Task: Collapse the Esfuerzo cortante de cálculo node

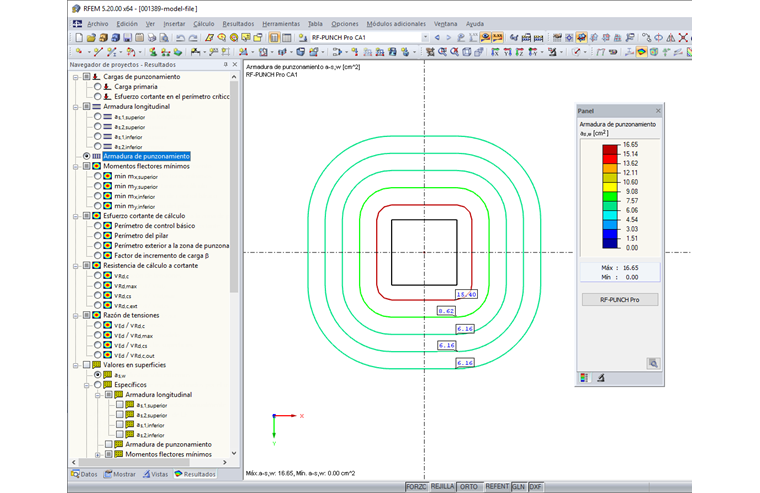Action: [x=76, y=216]
